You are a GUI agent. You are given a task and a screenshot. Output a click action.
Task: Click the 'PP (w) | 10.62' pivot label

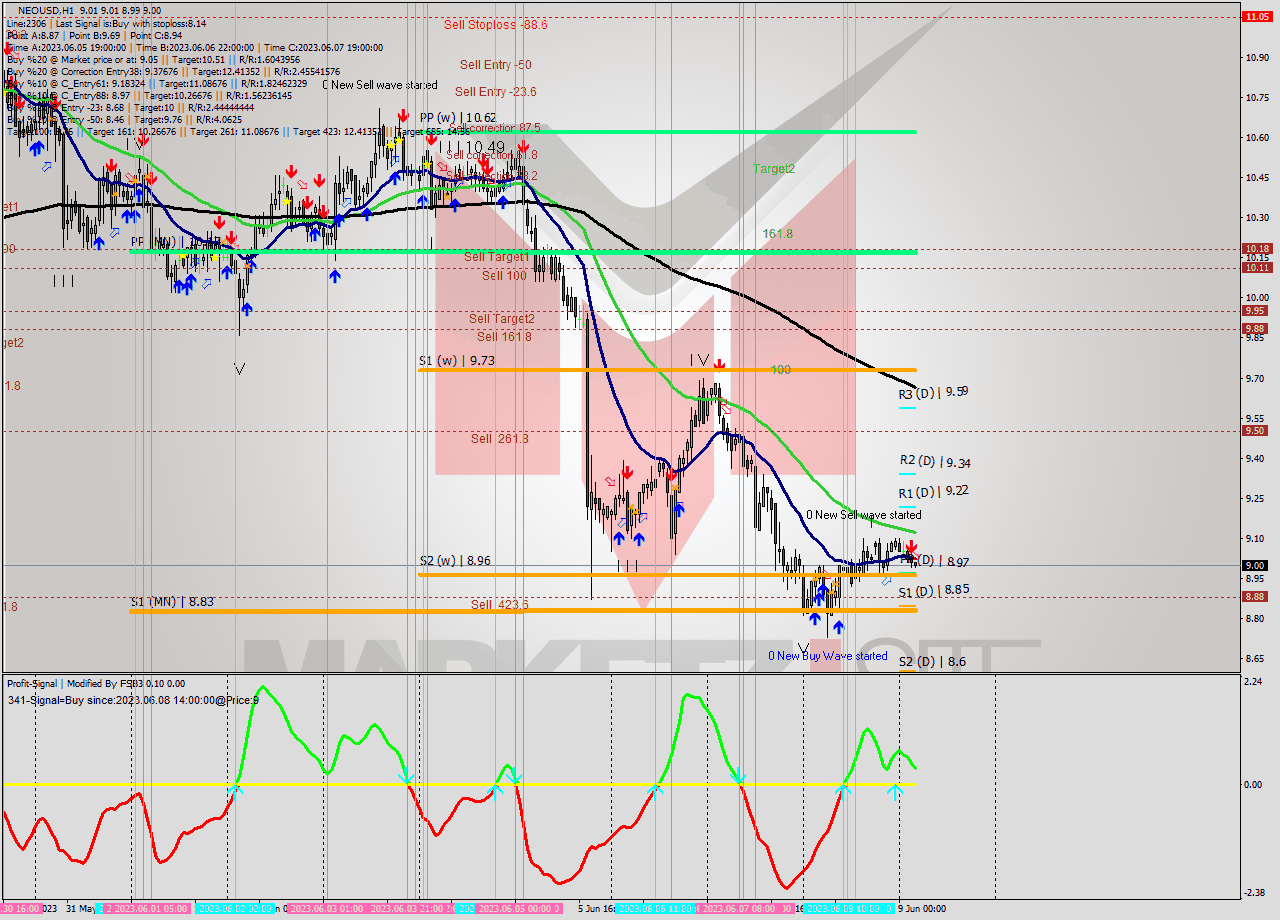tap(458, 117)
